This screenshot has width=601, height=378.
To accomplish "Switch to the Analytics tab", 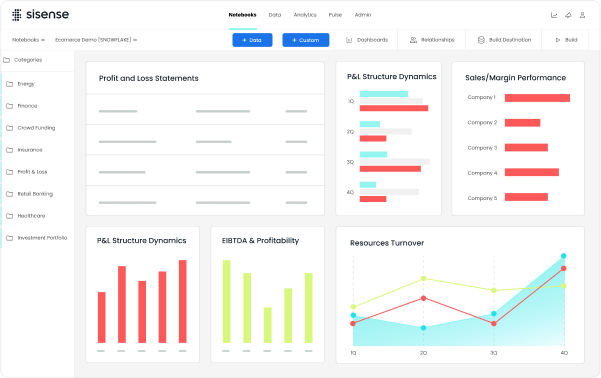I will [x=305, y=15].
